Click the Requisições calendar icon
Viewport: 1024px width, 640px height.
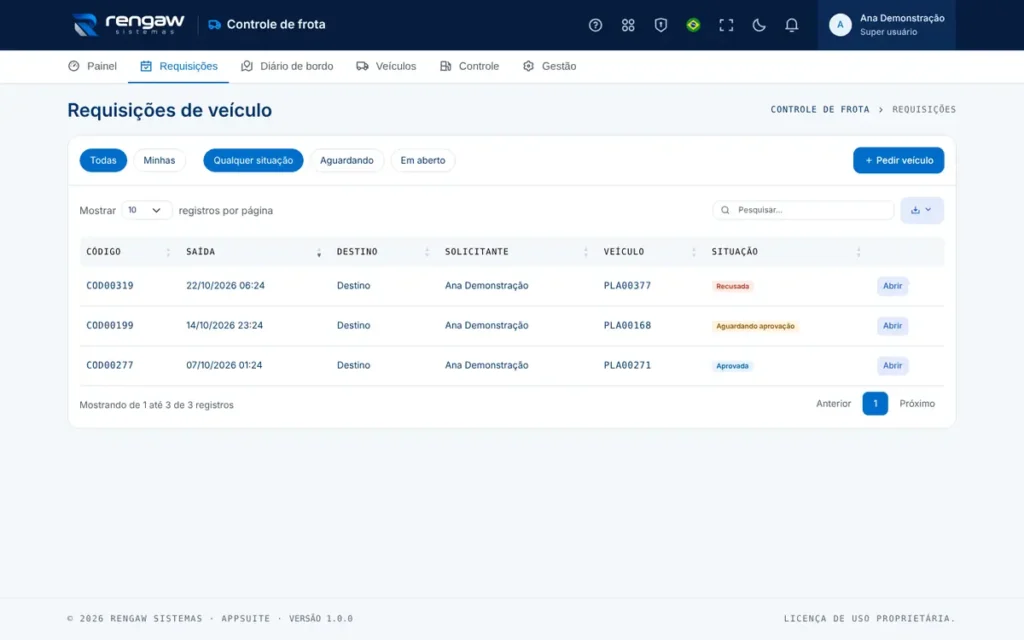point(146,66)
